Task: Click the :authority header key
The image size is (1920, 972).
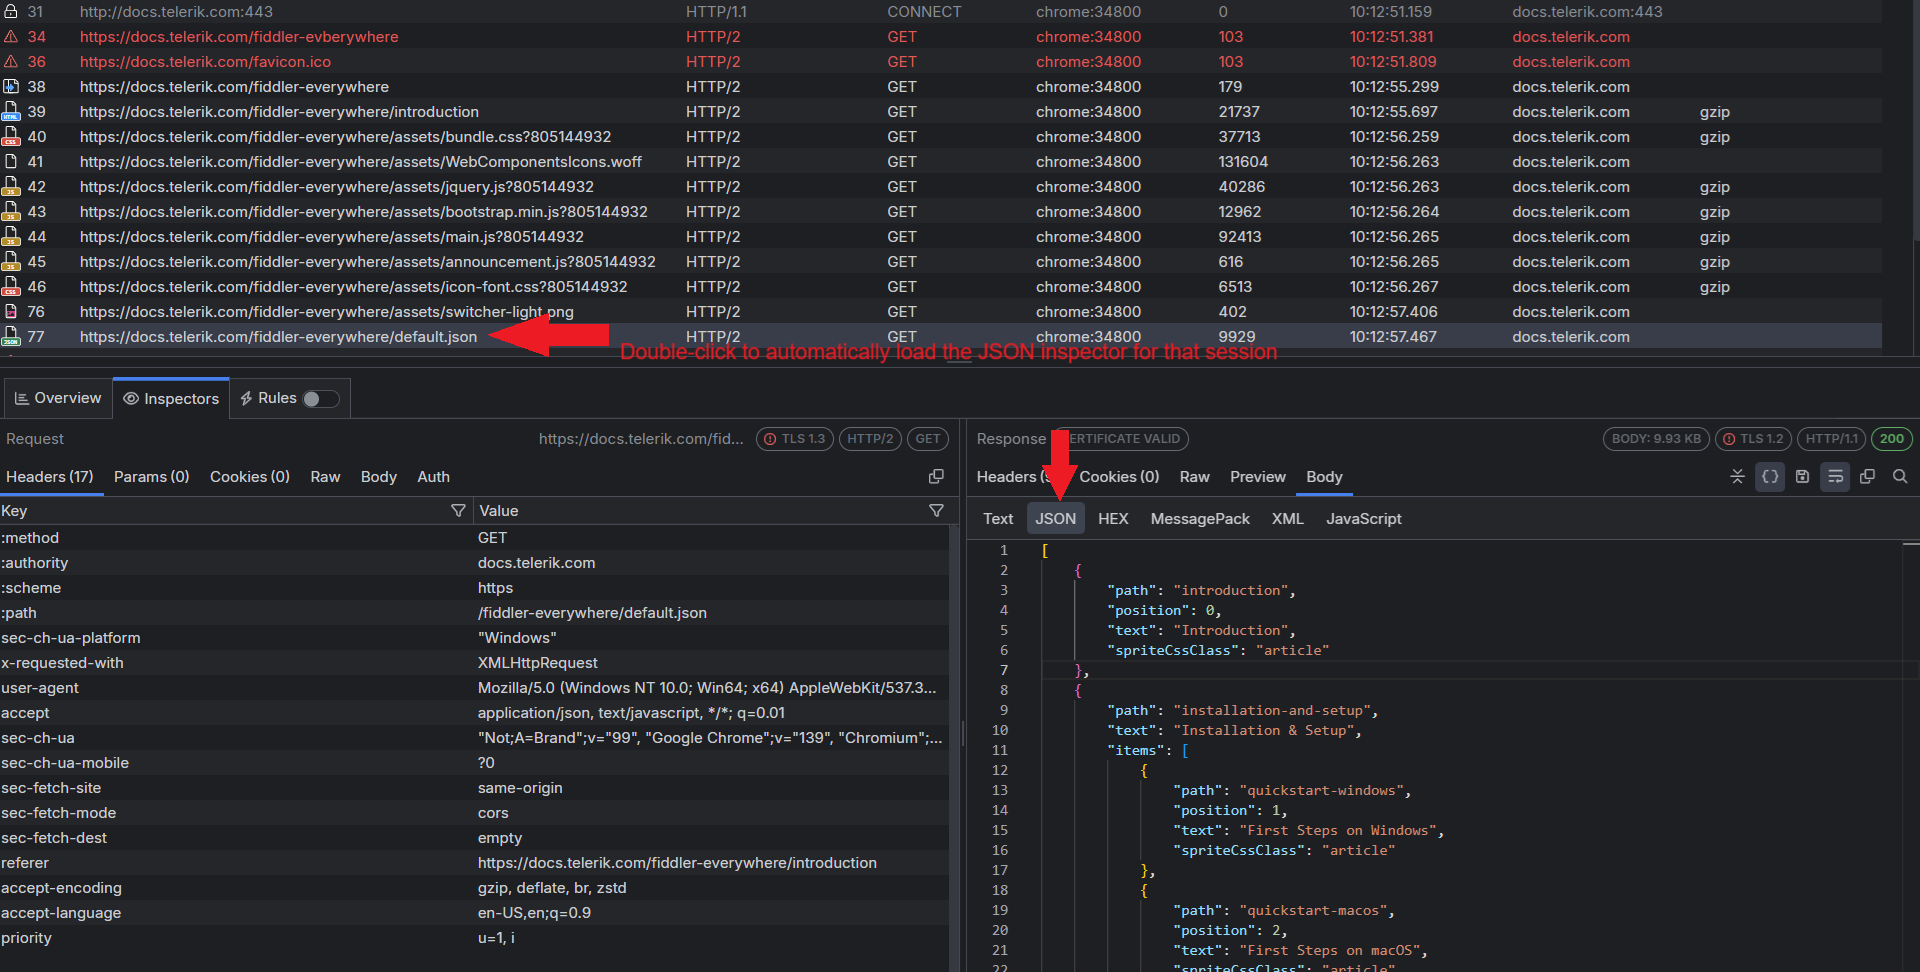Action: click(35, 563)
